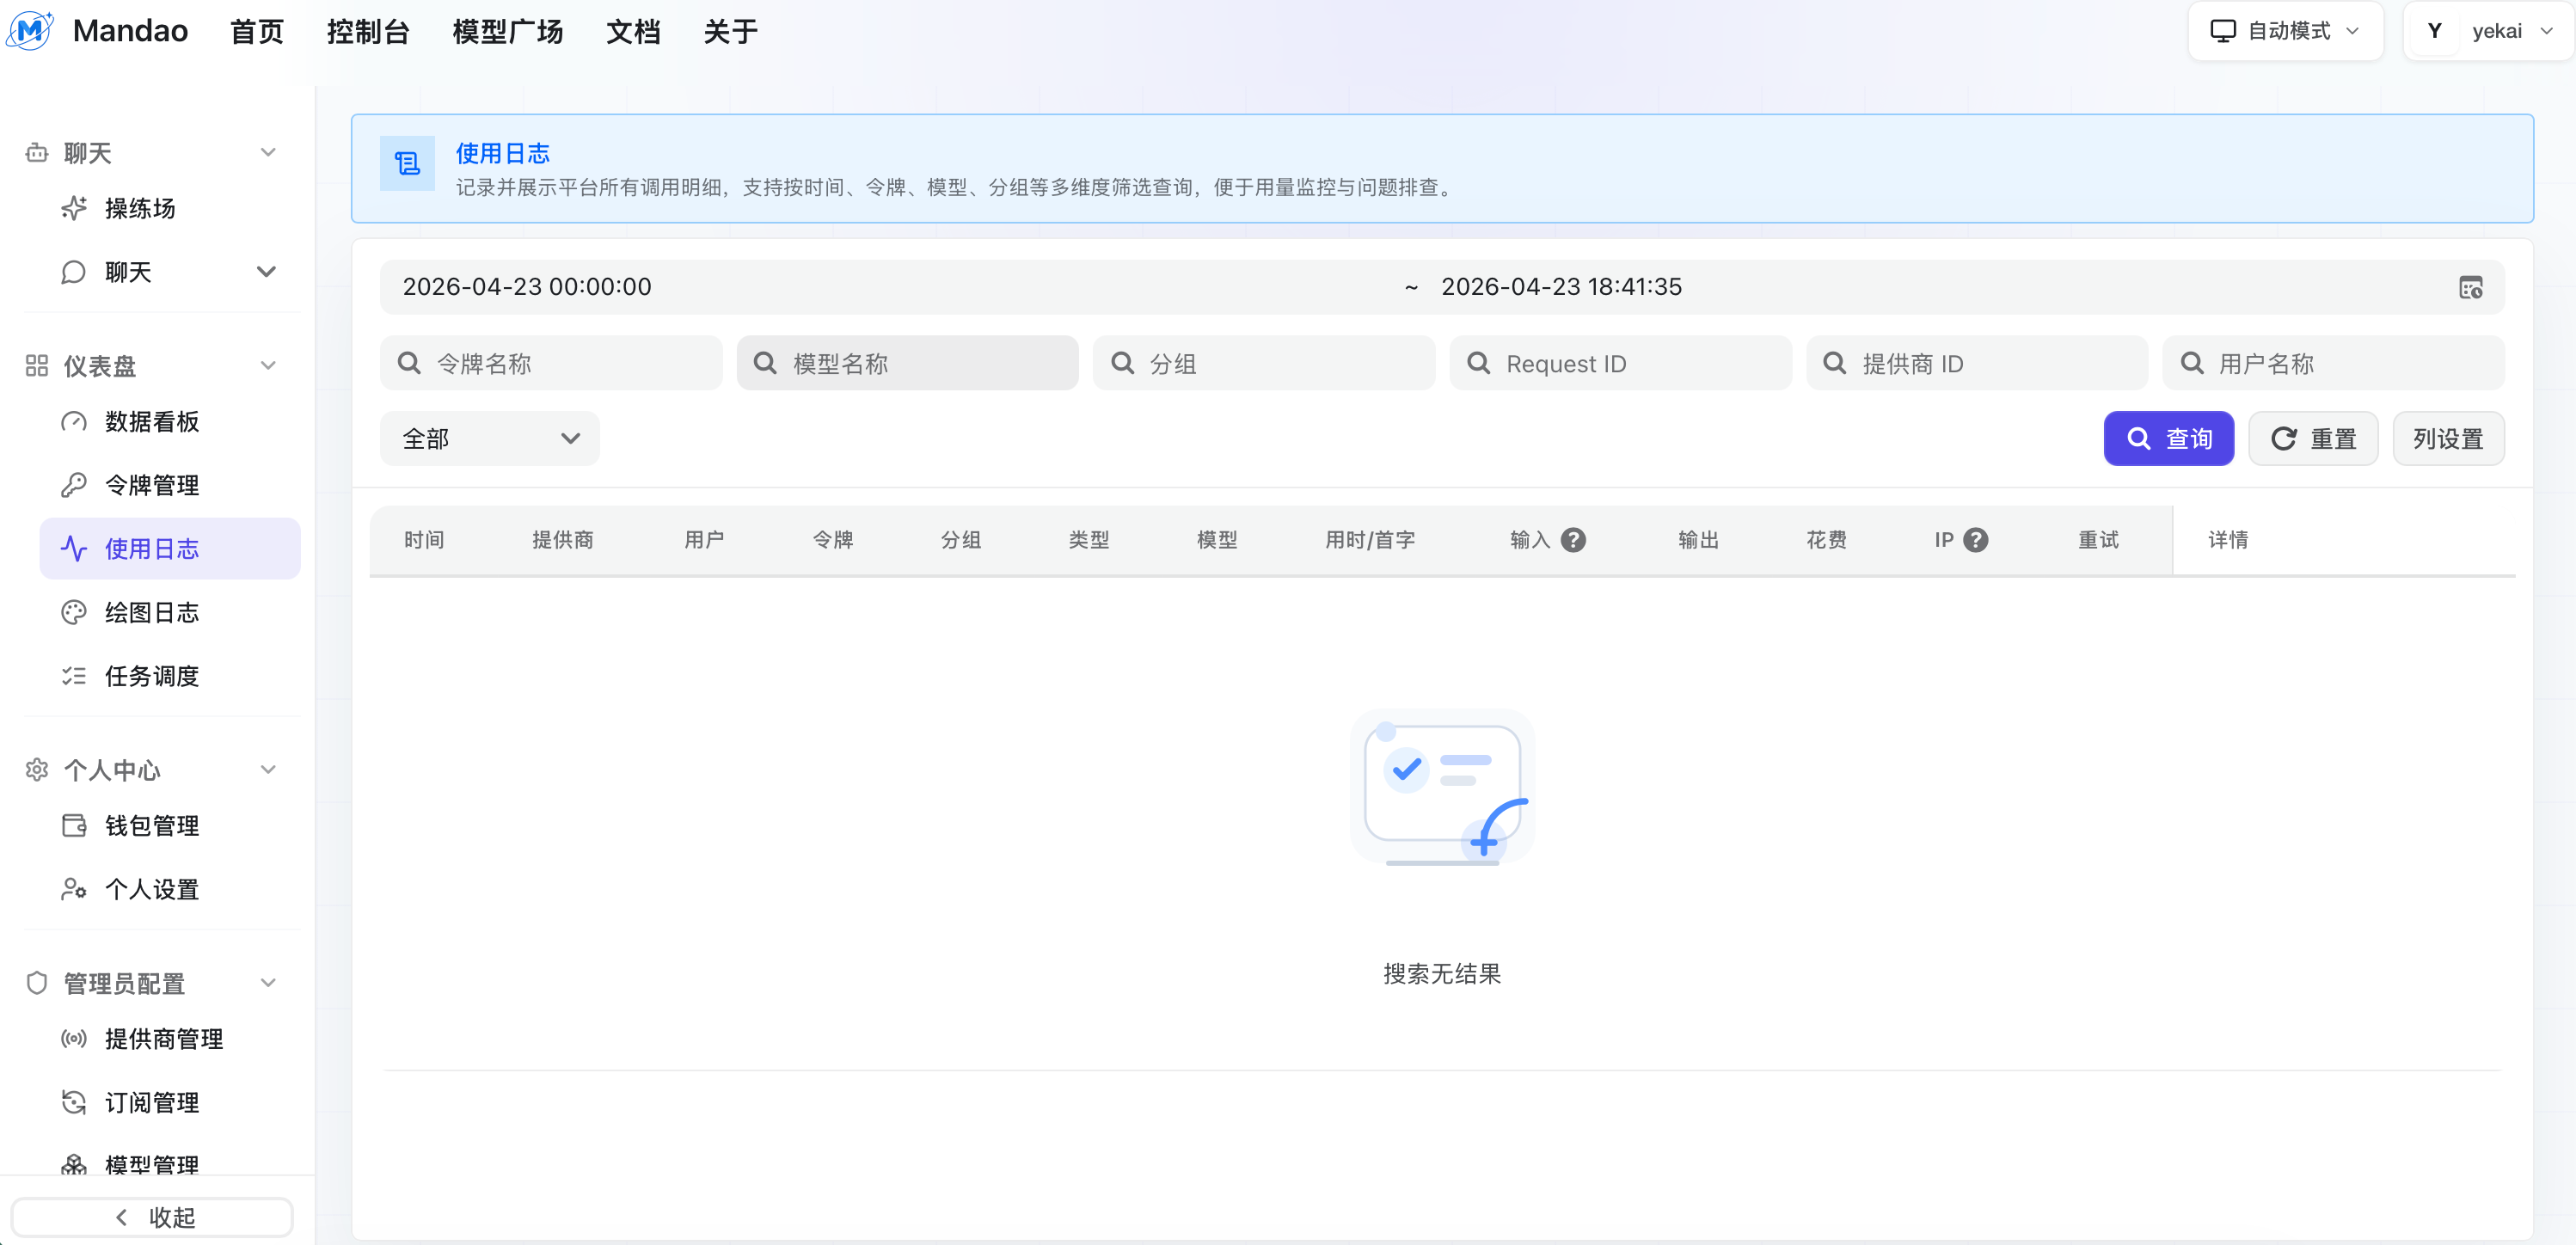
Task: Collapse the 管理员配置 section chevron
Action: click(x=268, y=983)
